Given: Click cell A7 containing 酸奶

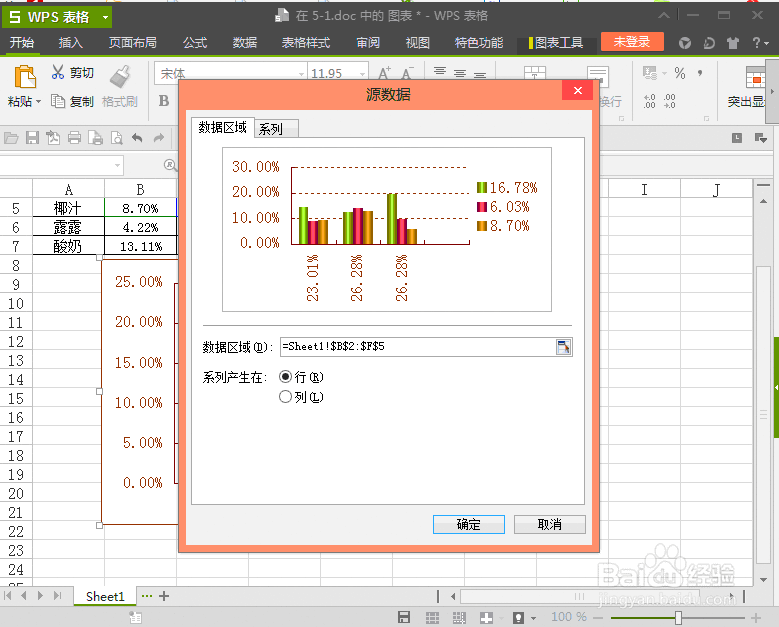Looking at the screenshot, I should [x=69, y=246].
